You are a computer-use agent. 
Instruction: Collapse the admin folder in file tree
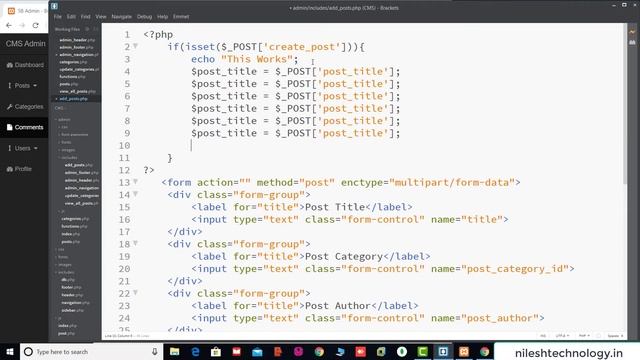(x=63, y=120)
